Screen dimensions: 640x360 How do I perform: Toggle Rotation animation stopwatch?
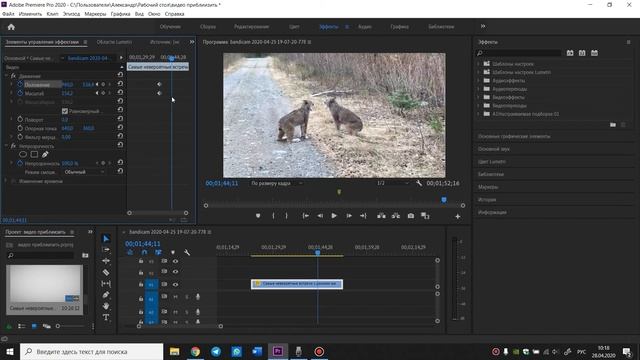coord(20,120)
